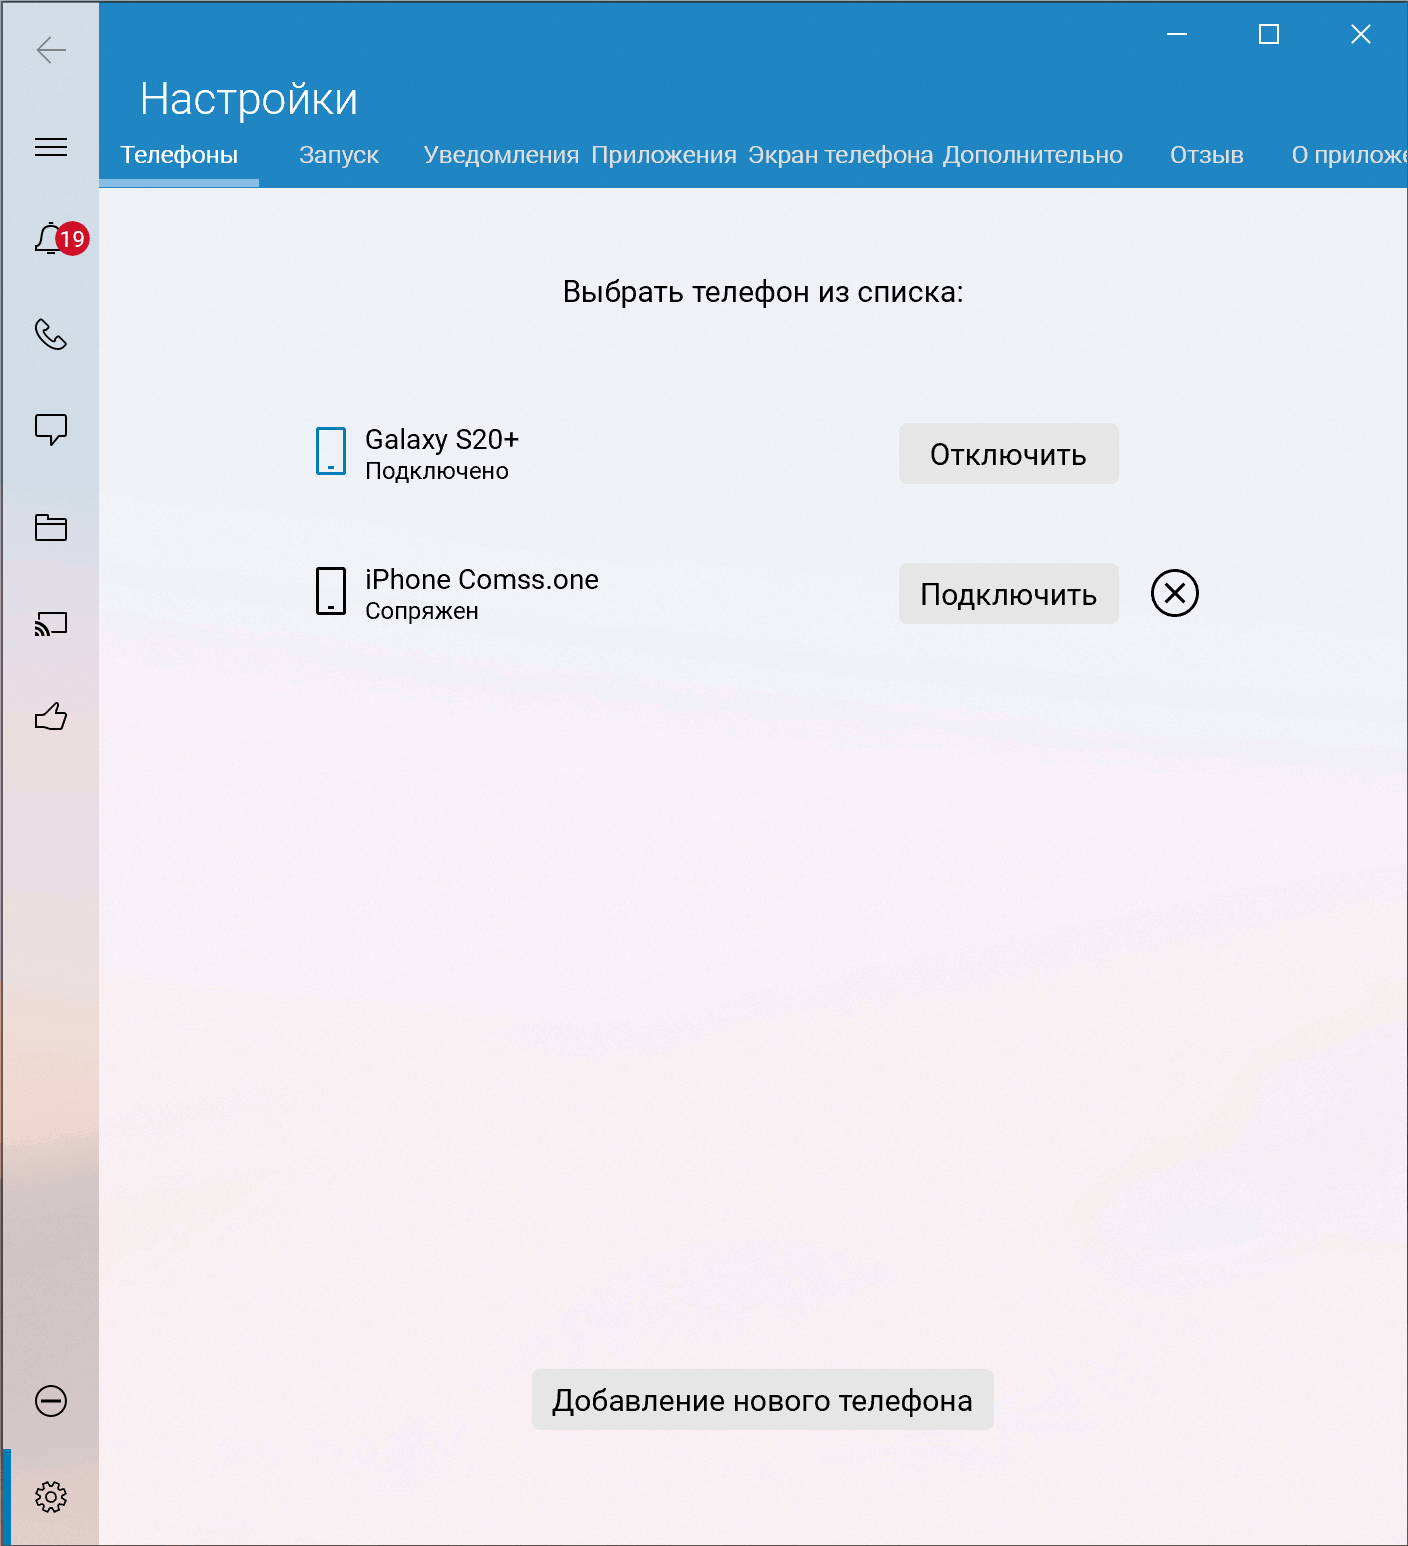Maximize the window
This screenshot has width=1408, height=1546.
pos(1269,35)
